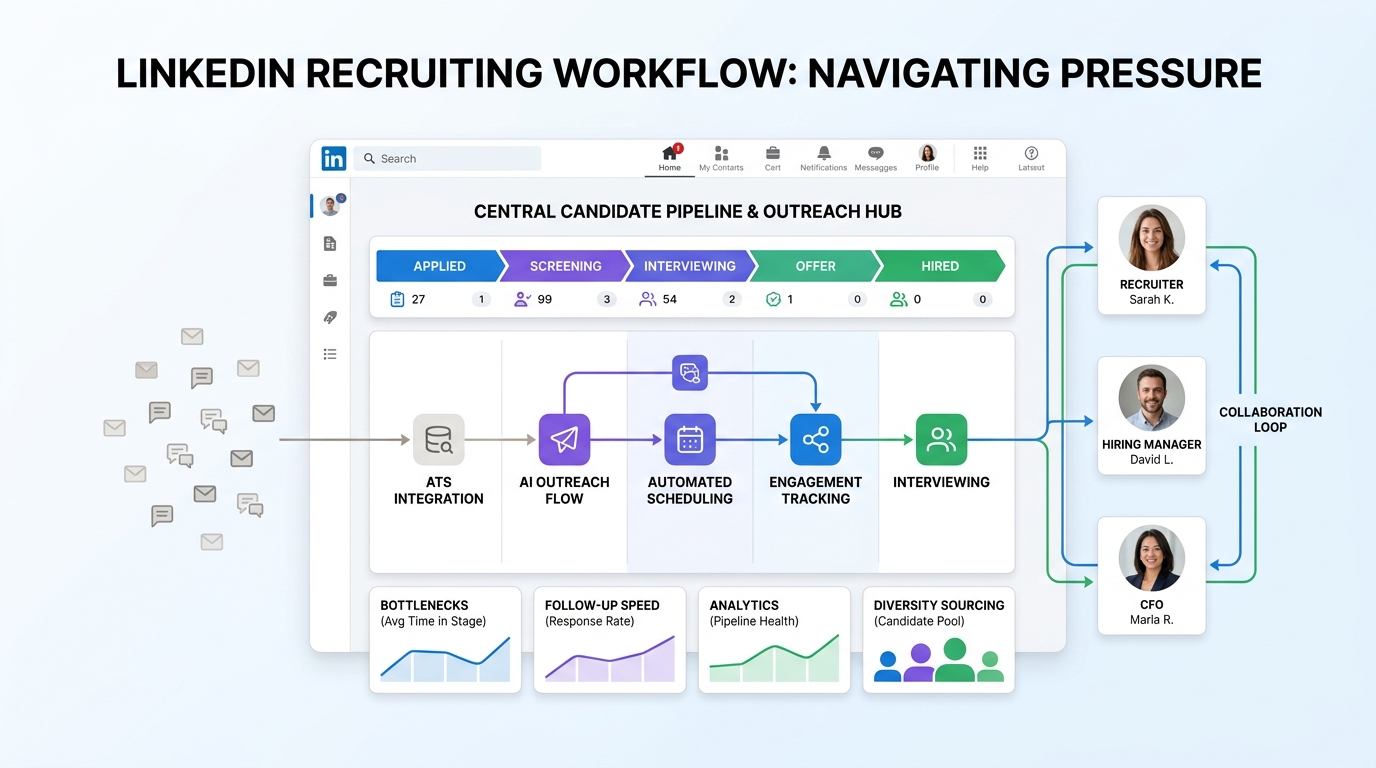Click the Automated Scheduling calendar icon
Viewport: 1376px width, 768px height.
click(690, 440)
